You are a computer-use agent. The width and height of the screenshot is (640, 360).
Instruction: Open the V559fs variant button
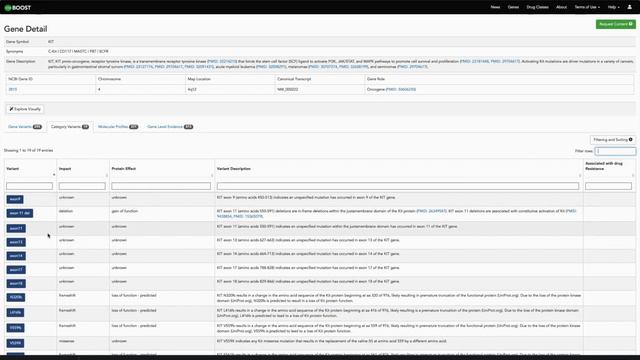tap(15, 328)
